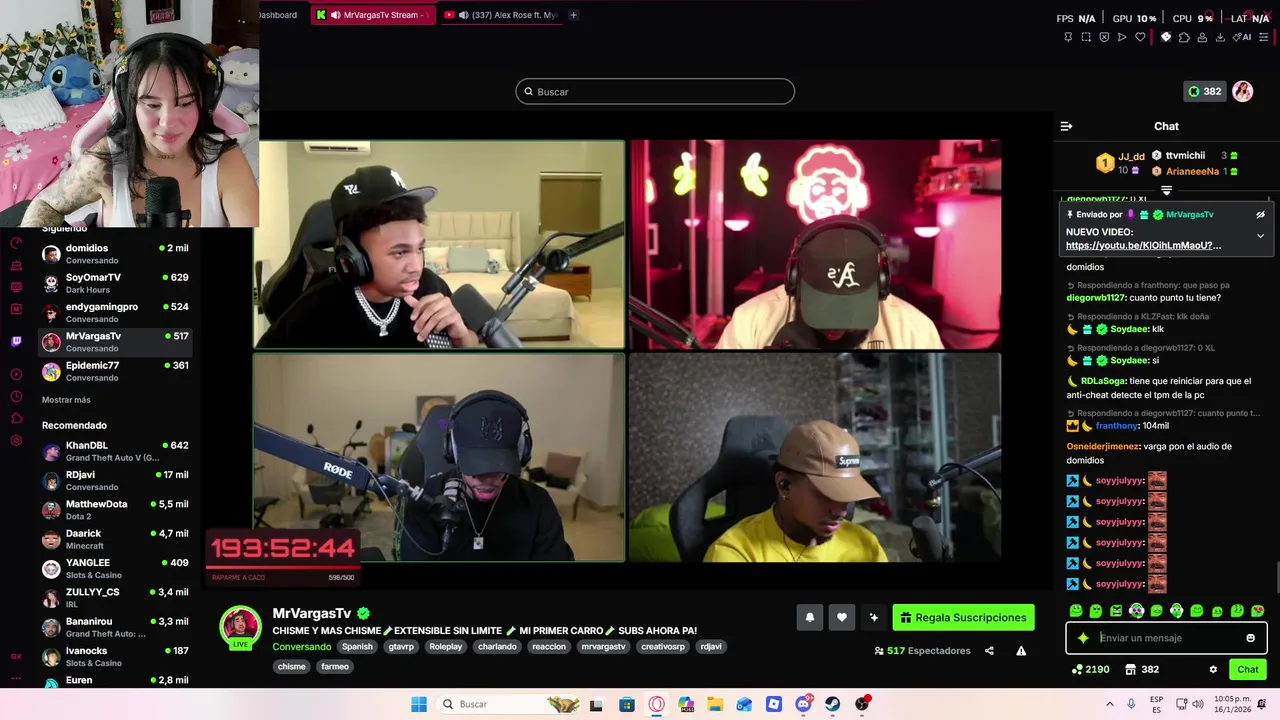This screenshot has height=720, width=1280.
Task: Click JJ_dd top gifter in leaderboard
Action: point(1121,162)
